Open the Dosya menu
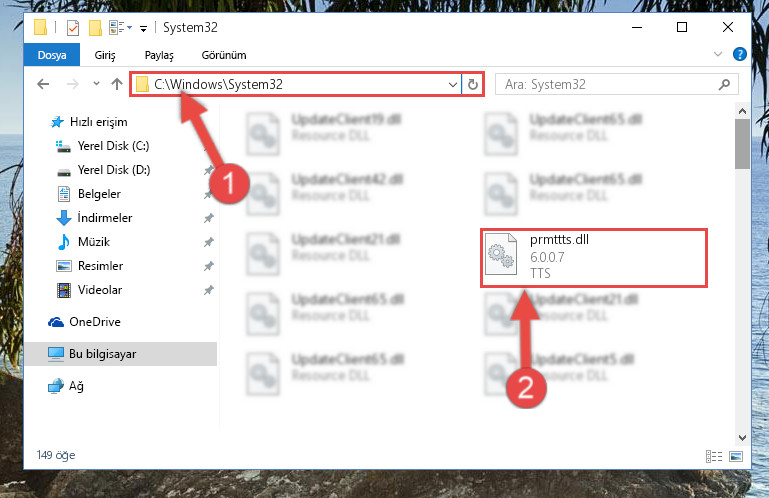Image resolution: width=769 pixels, height=498 pixels. tap(51, 55)
